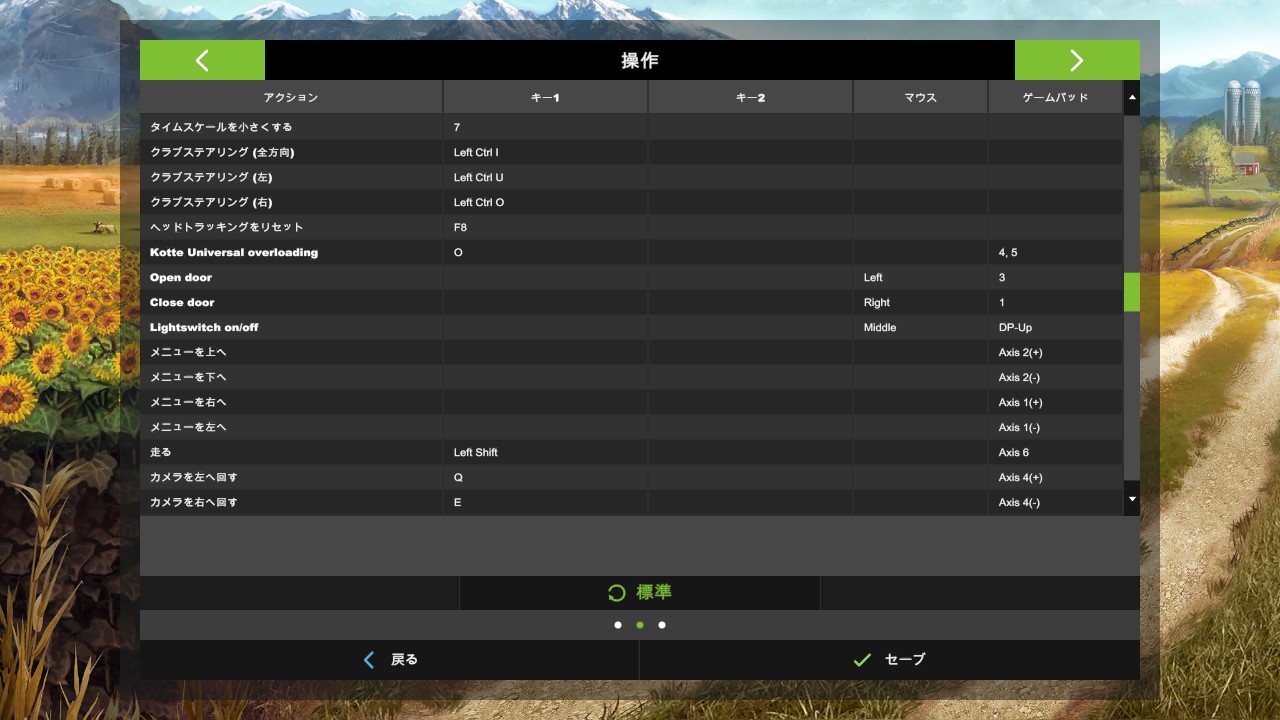Select the green middle page dot
The width and height of the screenshot is (1280, 720).
[x=640, y=625]
